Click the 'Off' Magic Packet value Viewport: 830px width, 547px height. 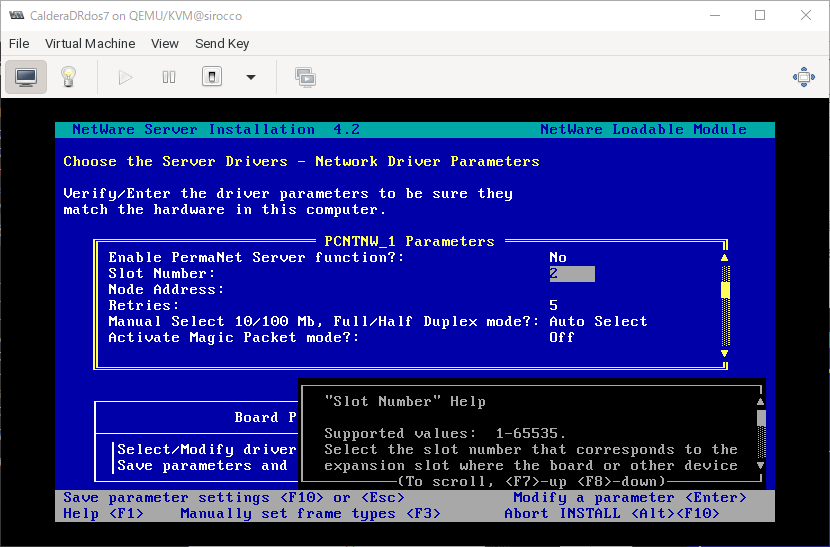(562, 337)
